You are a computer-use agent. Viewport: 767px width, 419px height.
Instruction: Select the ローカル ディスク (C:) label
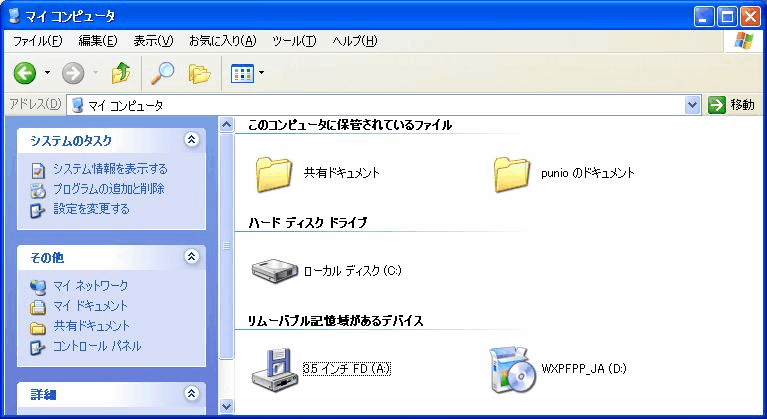(353, 270)
